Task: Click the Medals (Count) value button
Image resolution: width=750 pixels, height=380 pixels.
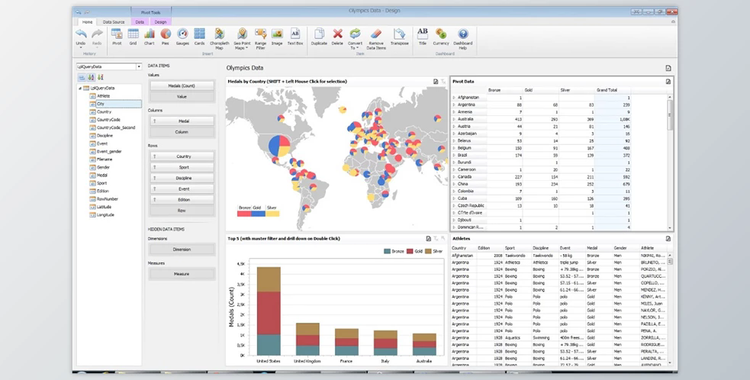Action: pos(182,86)
